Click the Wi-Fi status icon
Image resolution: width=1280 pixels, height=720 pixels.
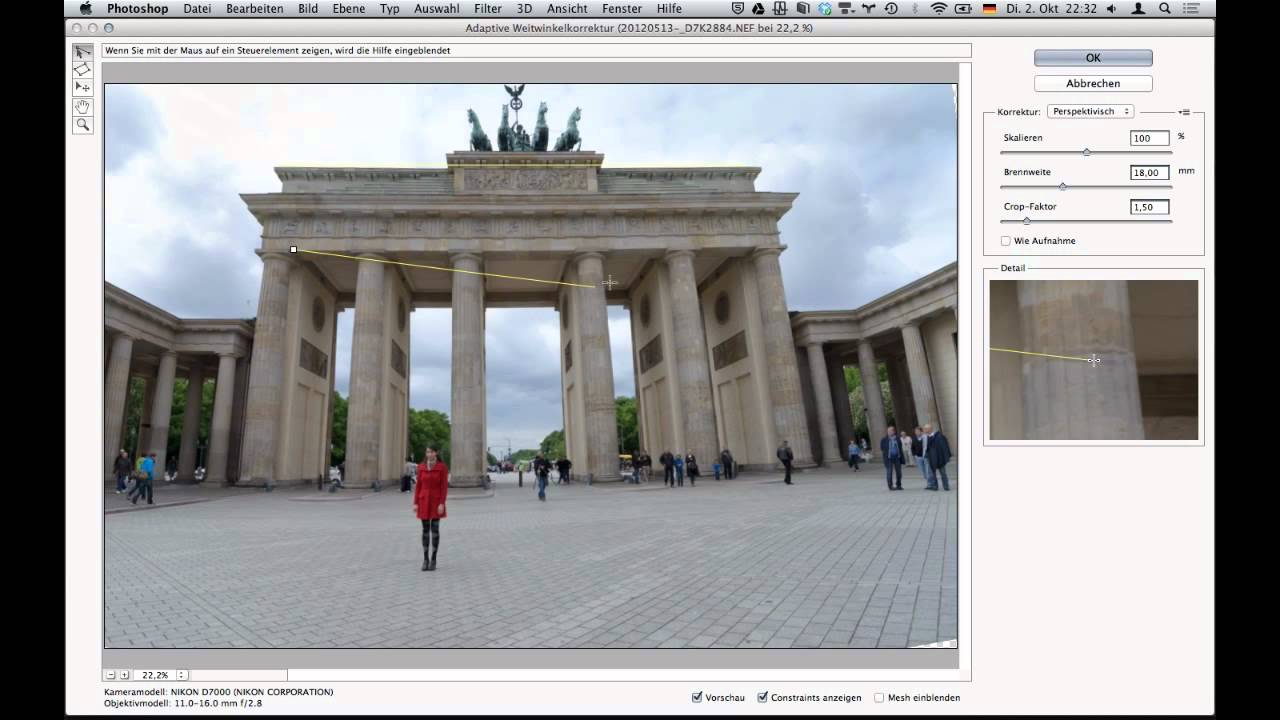click(938, 8)
